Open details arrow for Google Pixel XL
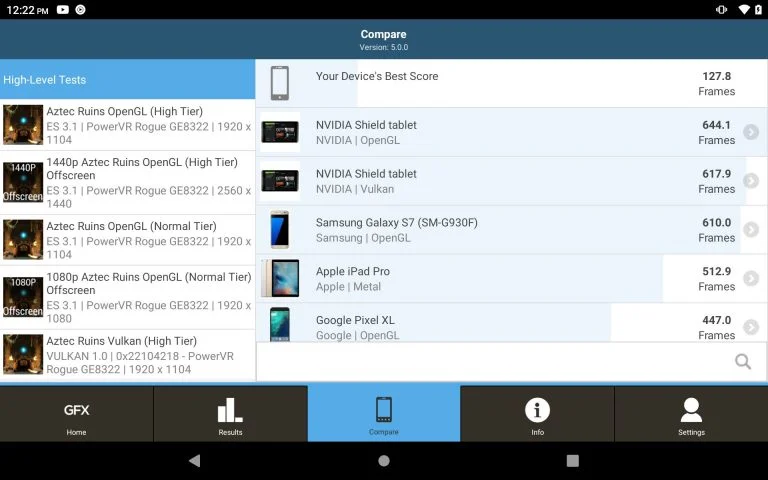Image resolution: width=768 pixels, height=480 pixels. coord(751,327)
